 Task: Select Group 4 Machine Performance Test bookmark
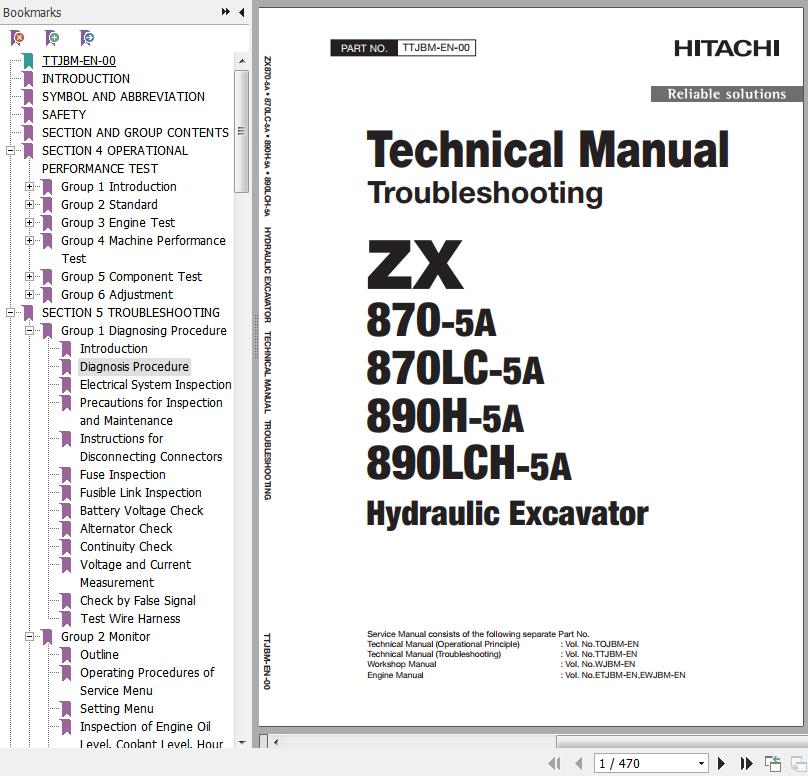pyautogui.click(x=143, y=249)
